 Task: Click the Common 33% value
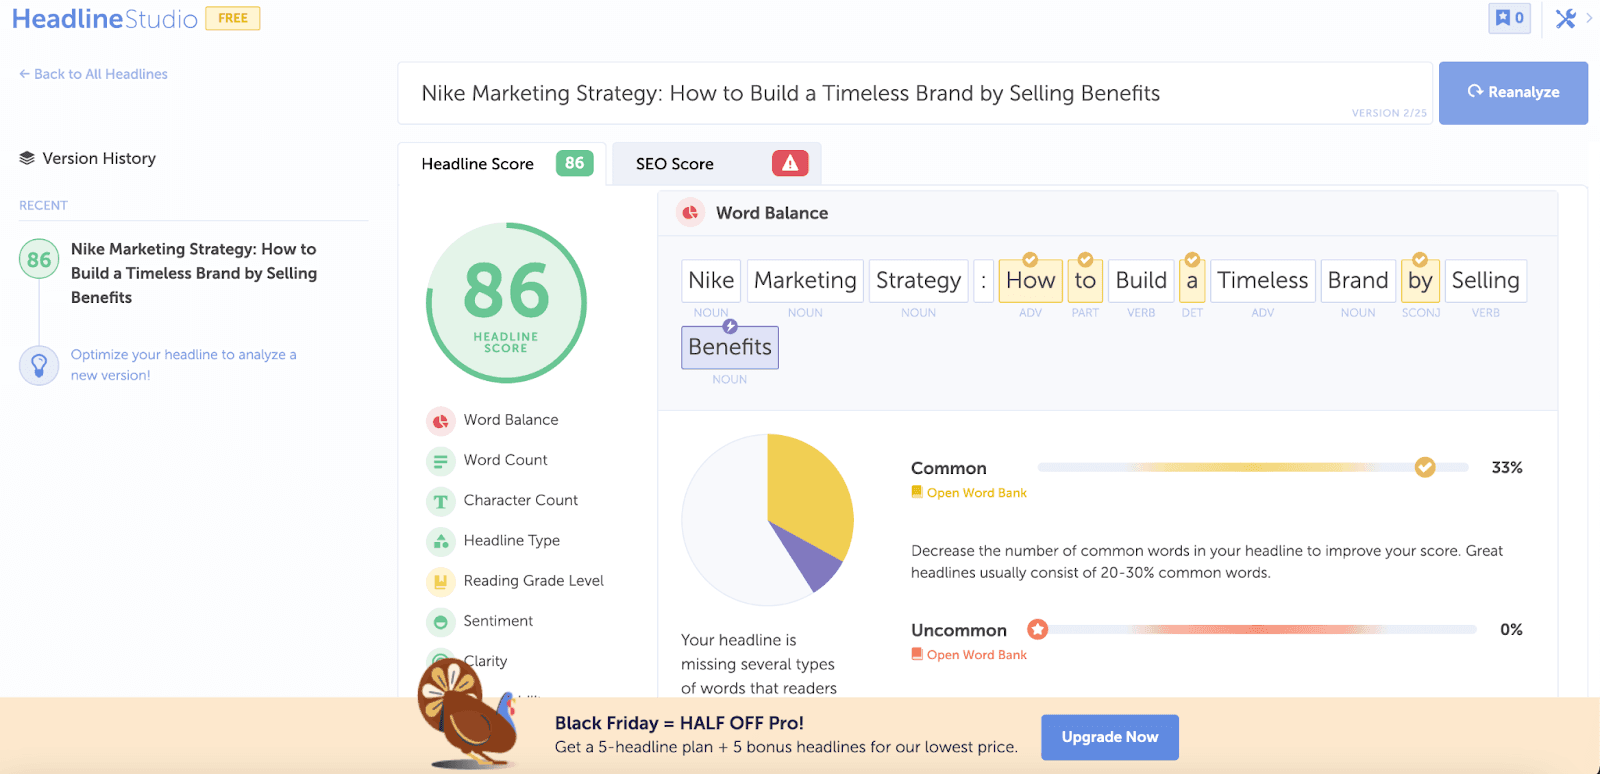coord(1507,468)
